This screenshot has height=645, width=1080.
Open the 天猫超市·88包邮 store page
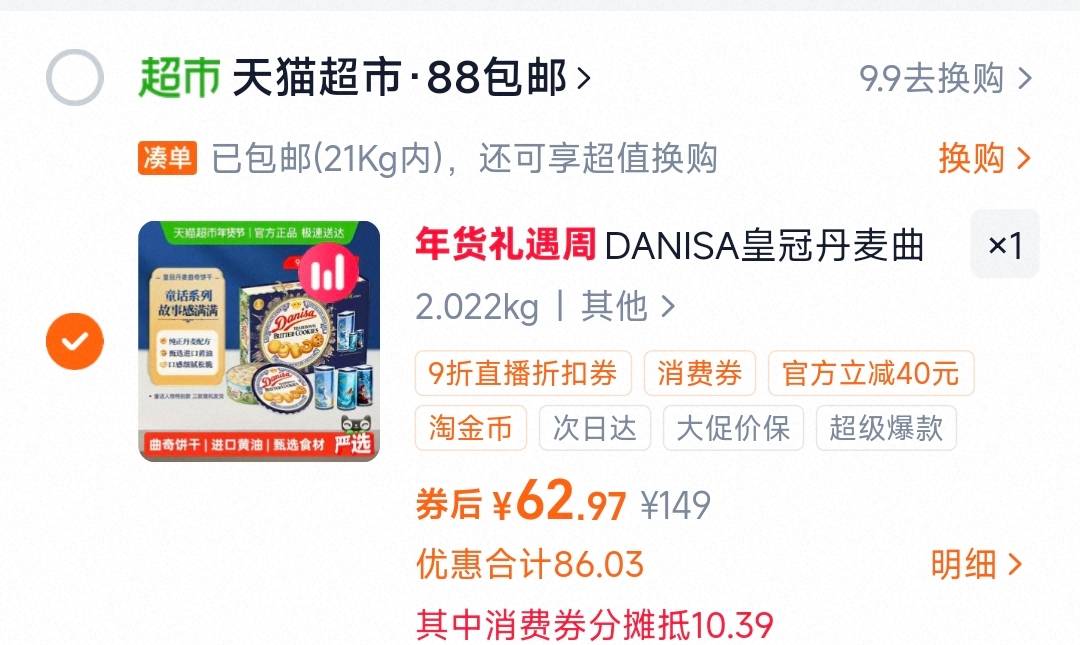(412, 77)
